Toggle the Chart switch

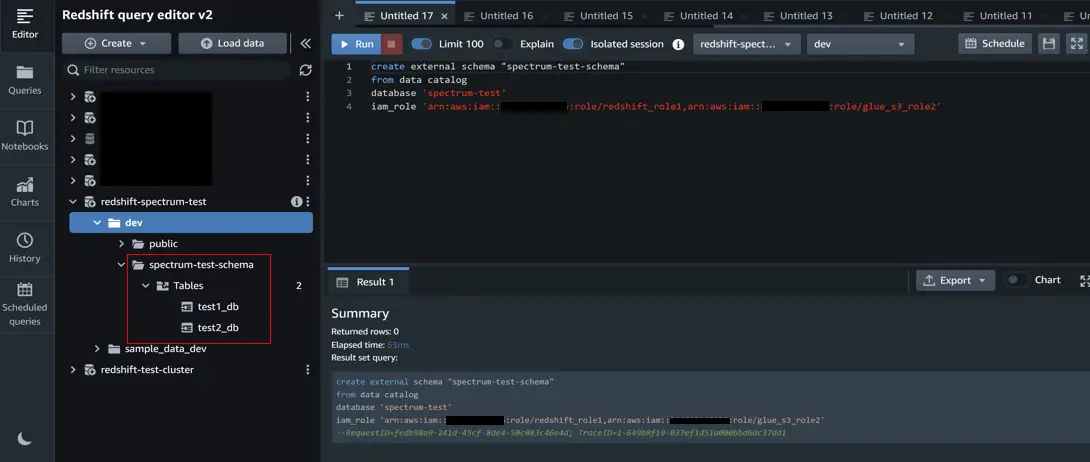(1017, 280)
